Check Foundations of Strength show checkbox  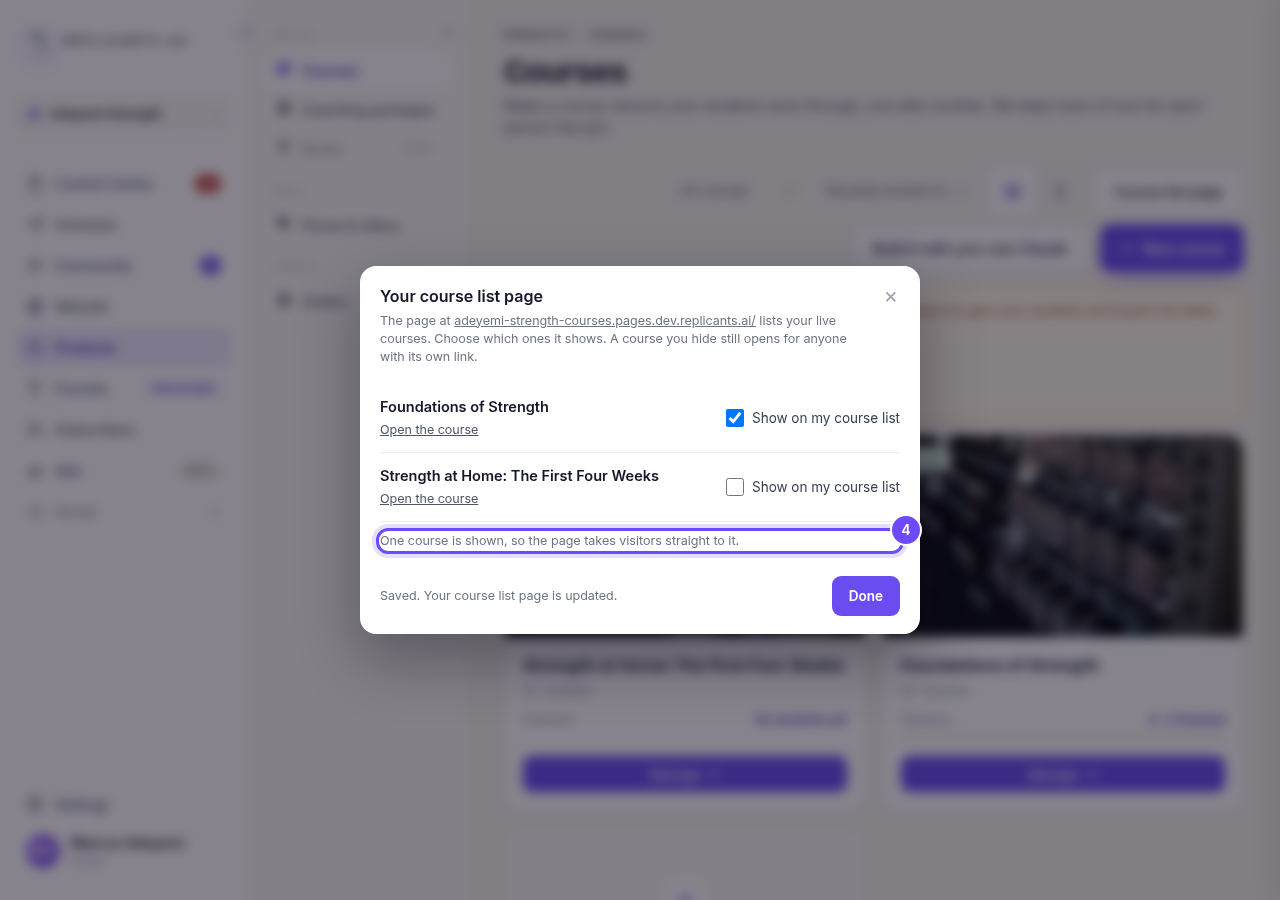click(735, 418)
